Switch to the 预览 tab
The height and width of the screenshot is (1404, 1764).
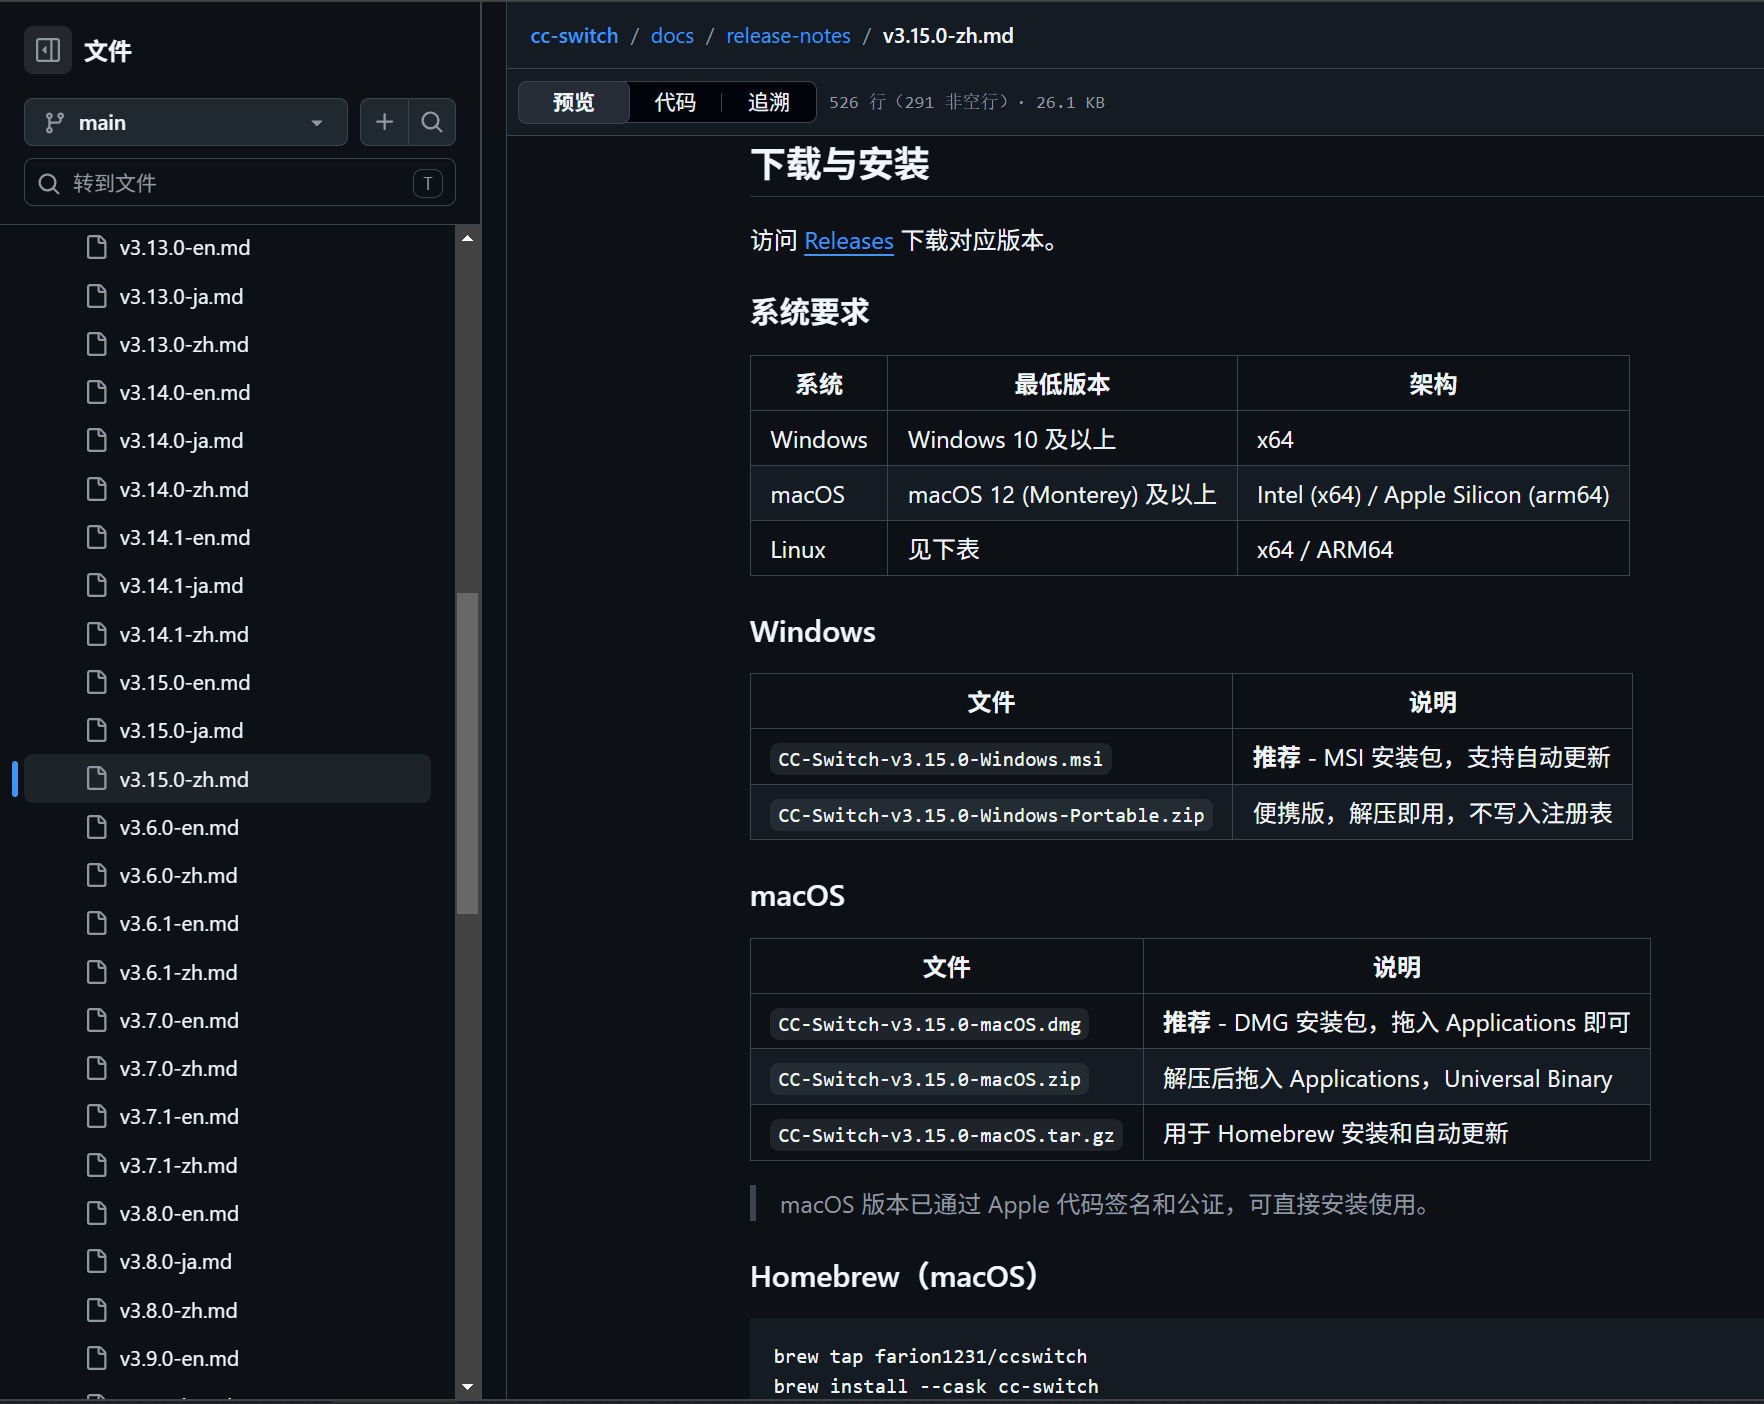click(574, 102)
